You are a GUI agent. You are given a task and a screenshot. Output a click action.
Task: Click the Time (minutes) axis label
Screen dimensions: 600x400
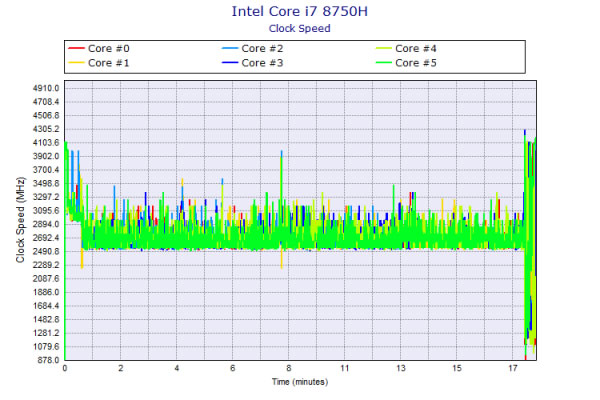(300, 382)
